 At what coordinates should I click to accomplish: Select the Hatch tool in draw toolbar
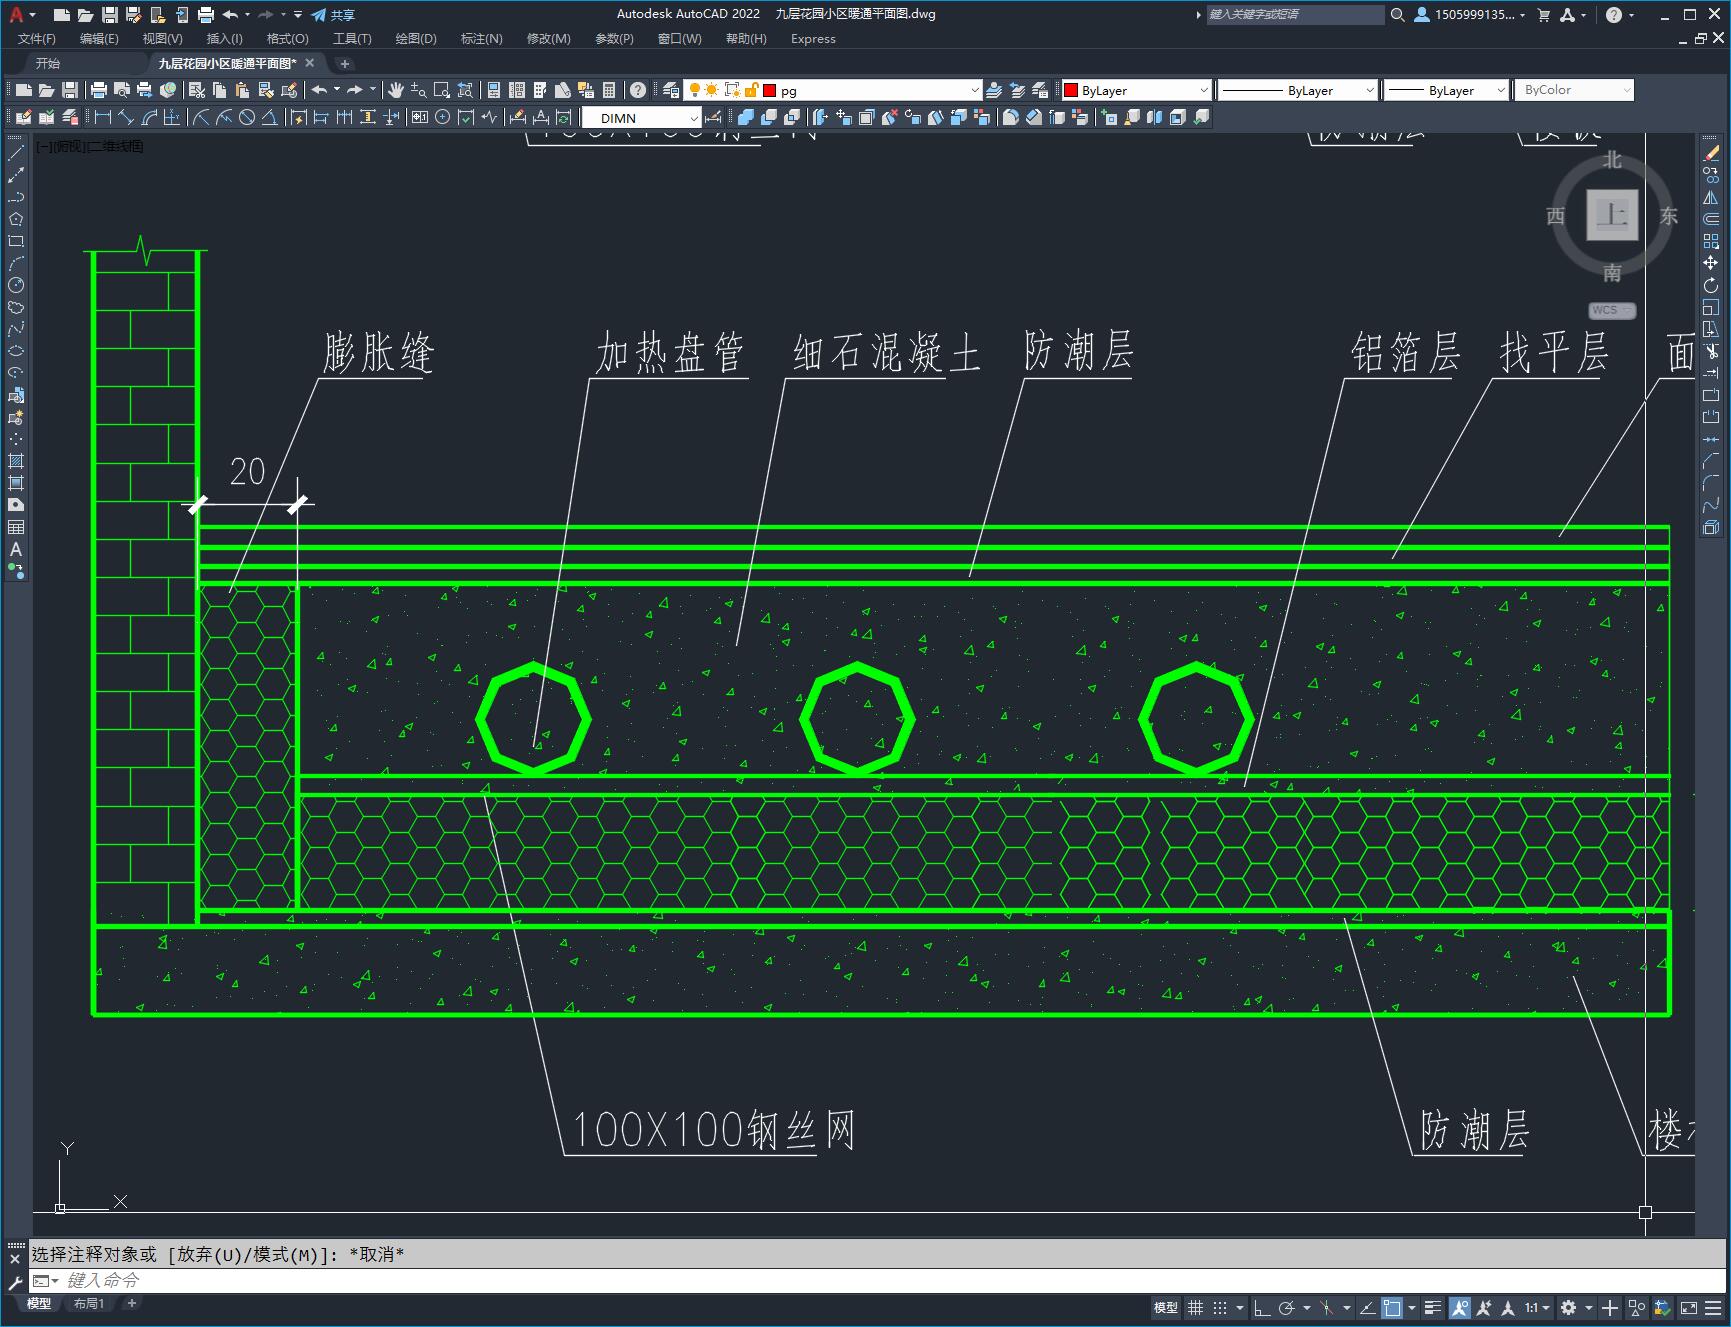[x=16, y=461]
